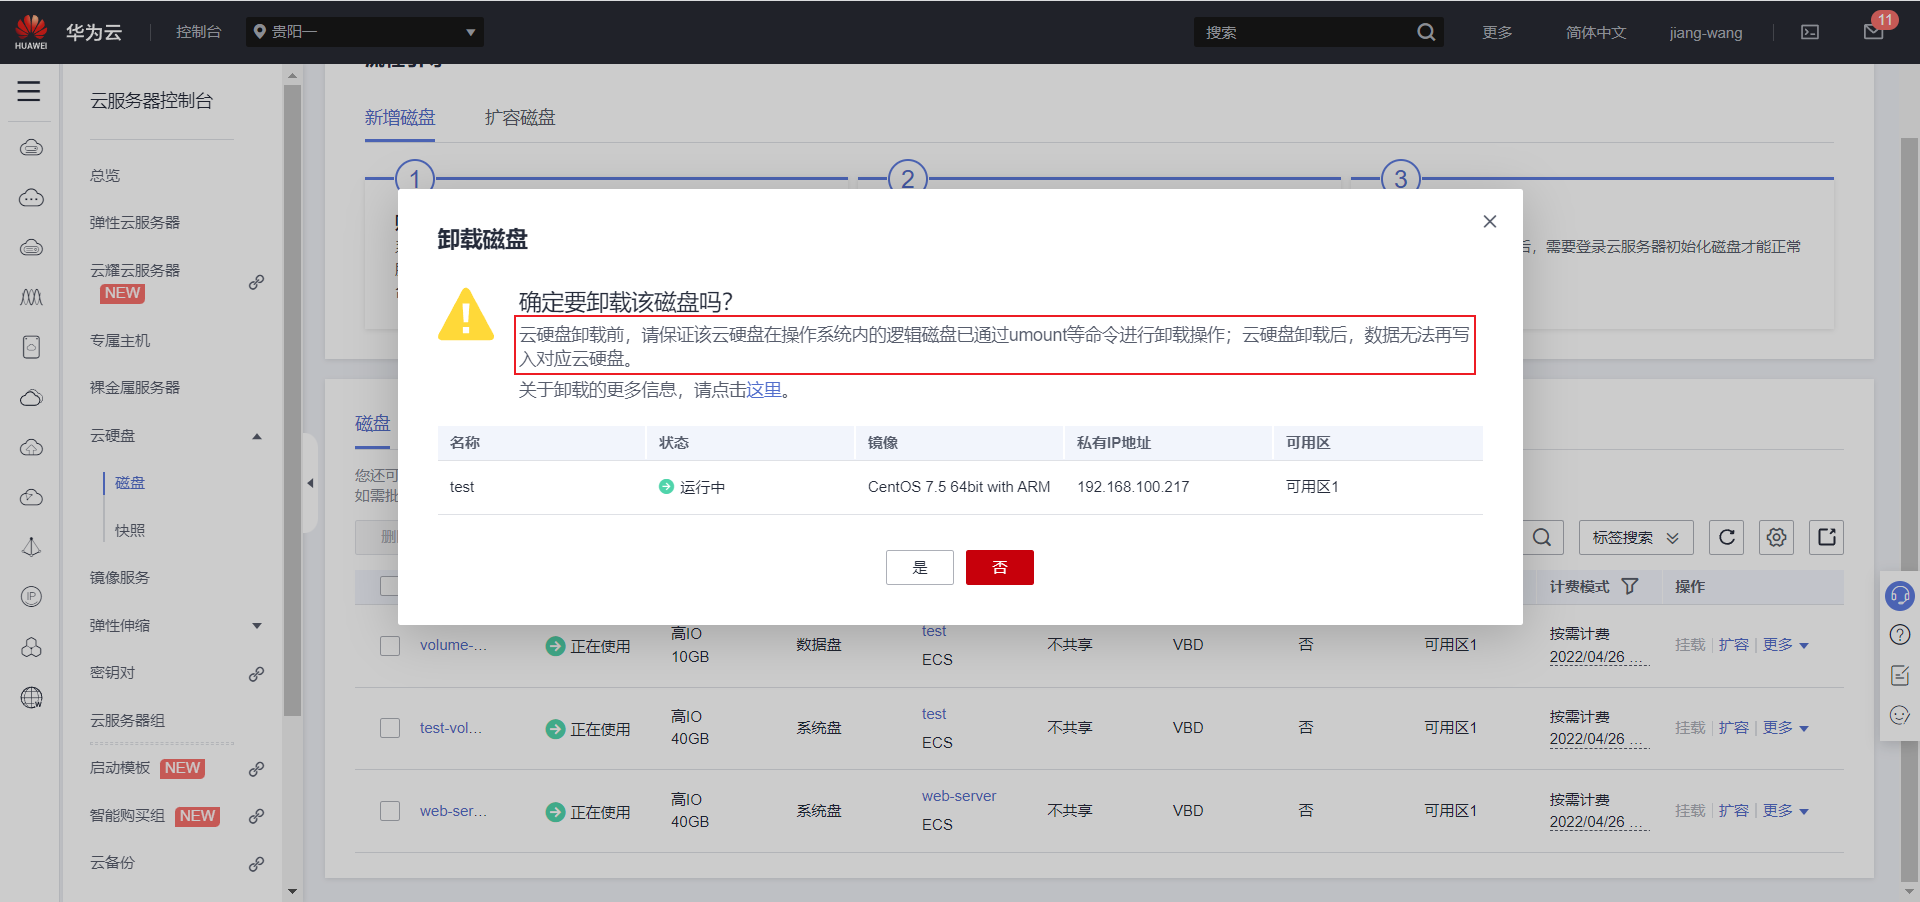This screenshot has width=1920, height=902.
Task: Tick the checkbox for web-ser... row
Action: click(390, 811)
